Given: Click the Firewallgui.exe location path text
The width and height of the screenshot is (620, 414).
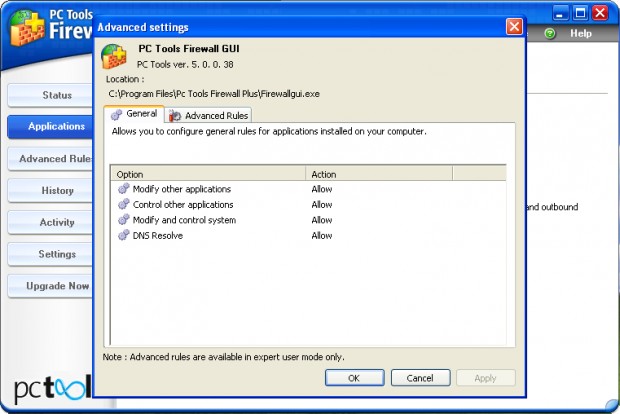Looking at the screenshot, I should click(x=214, y=94).
